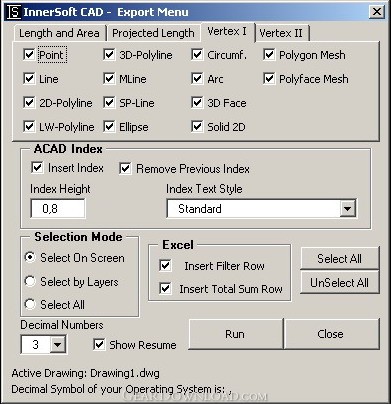Toggle Remove Previous Index checkbox
Image resolution: width=391 pixels, height=404 pixels.
pos(125,168)
